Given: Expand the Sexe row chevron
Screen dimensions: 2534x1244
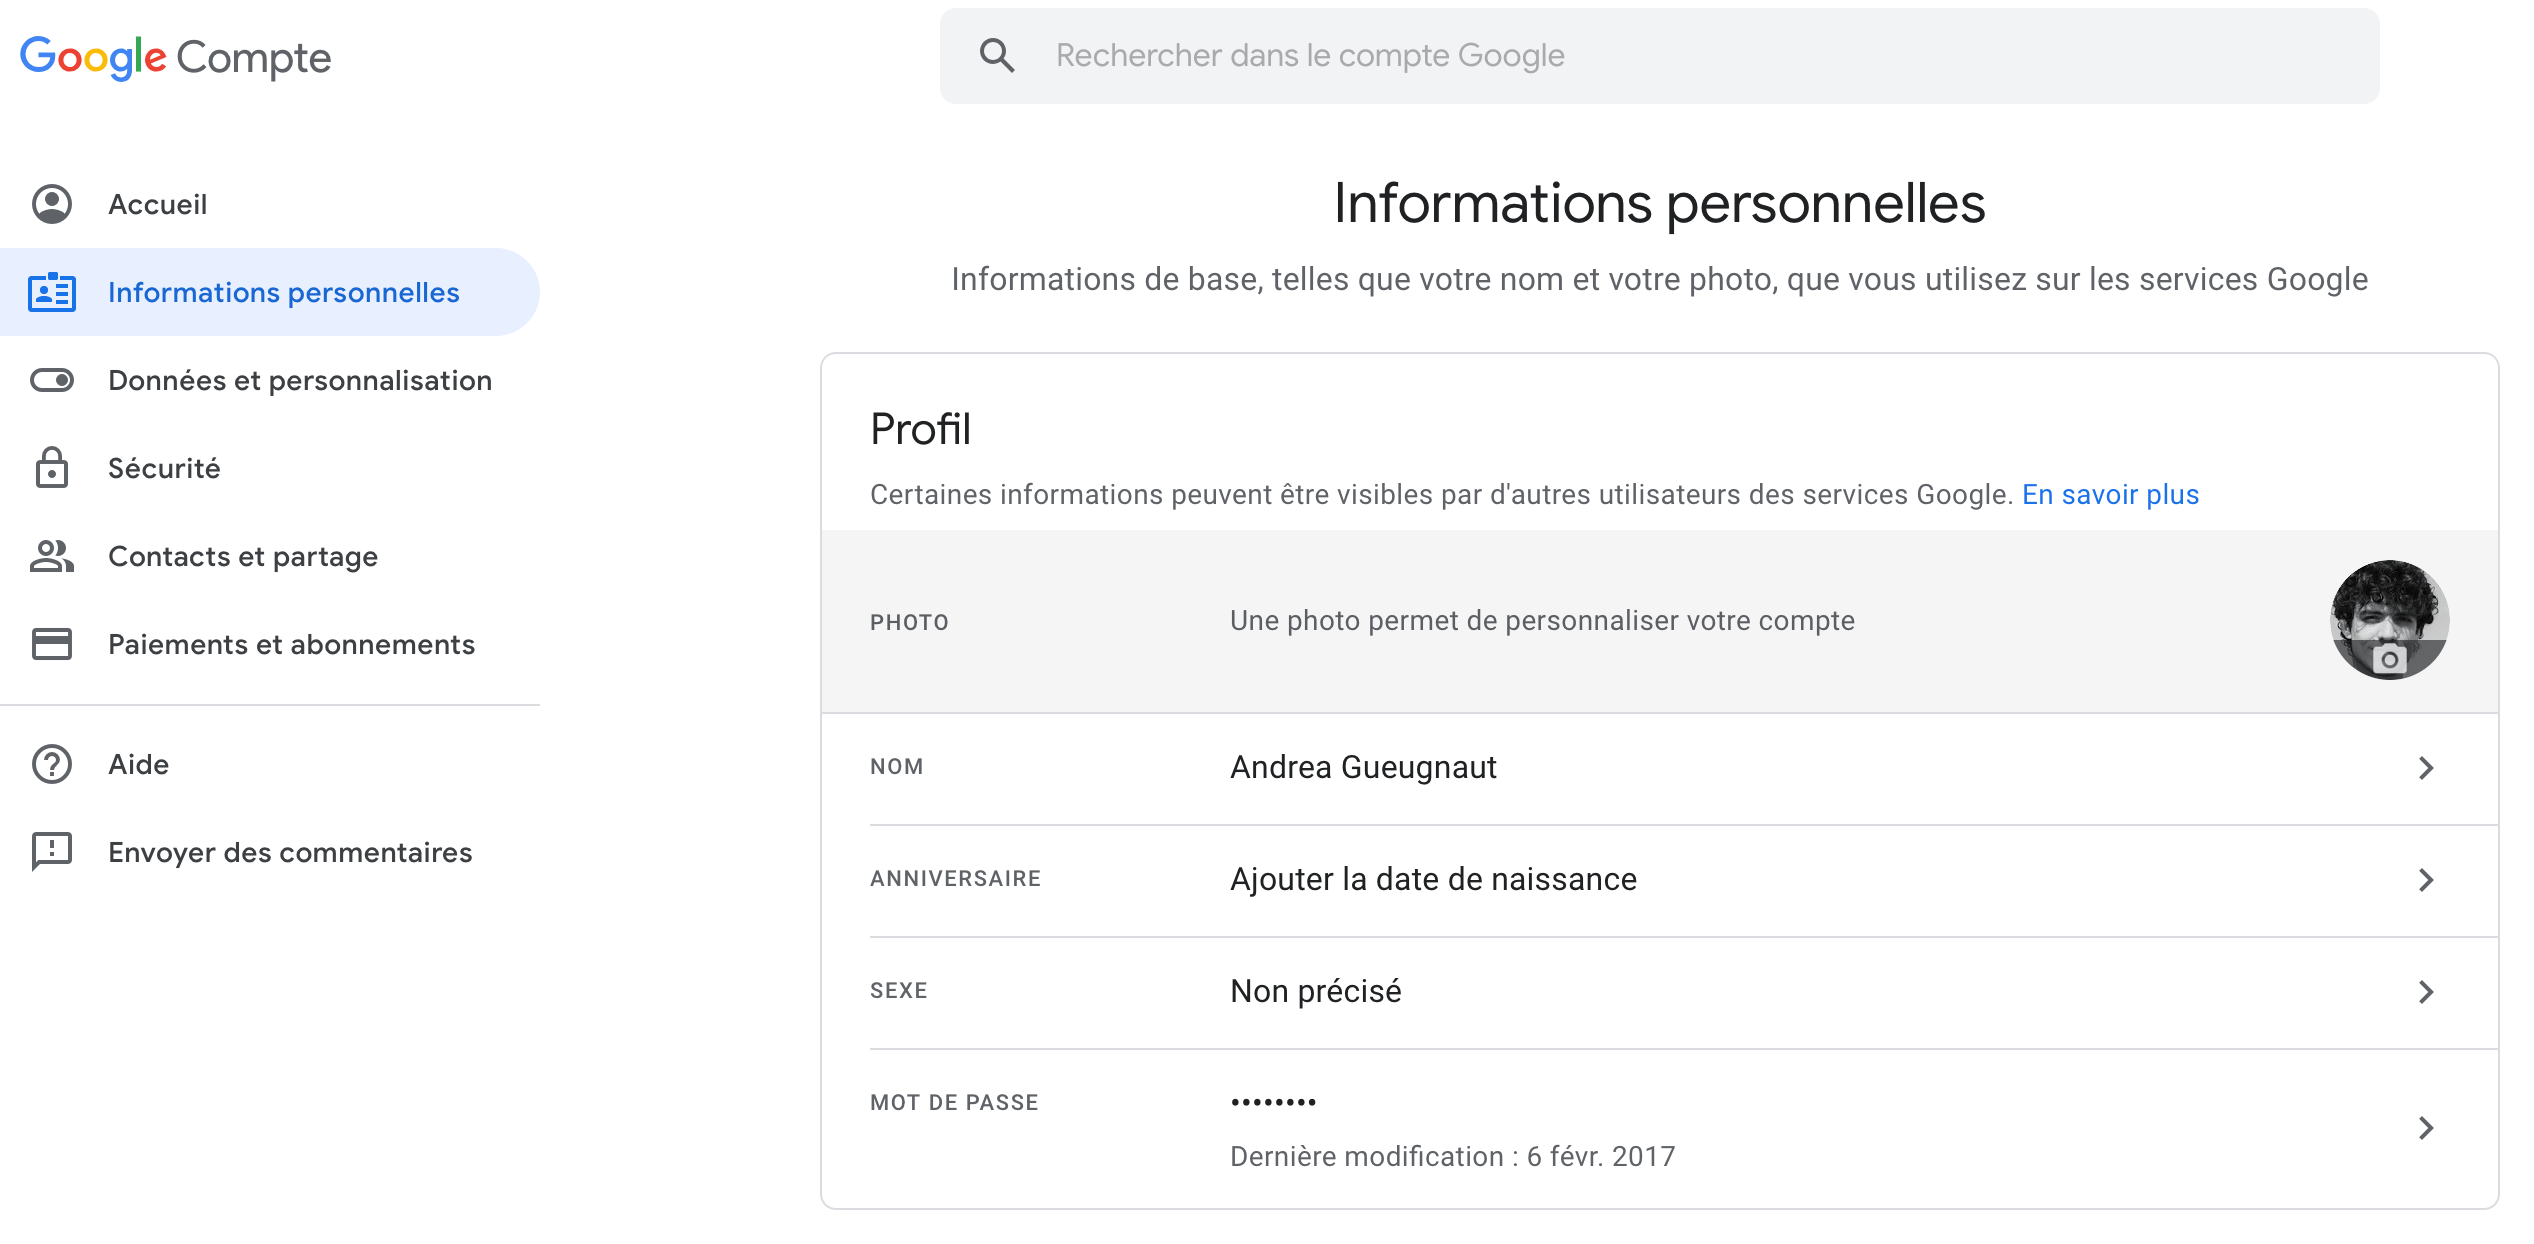Looking at the screenshot, I should click(x=2425, y=992).
